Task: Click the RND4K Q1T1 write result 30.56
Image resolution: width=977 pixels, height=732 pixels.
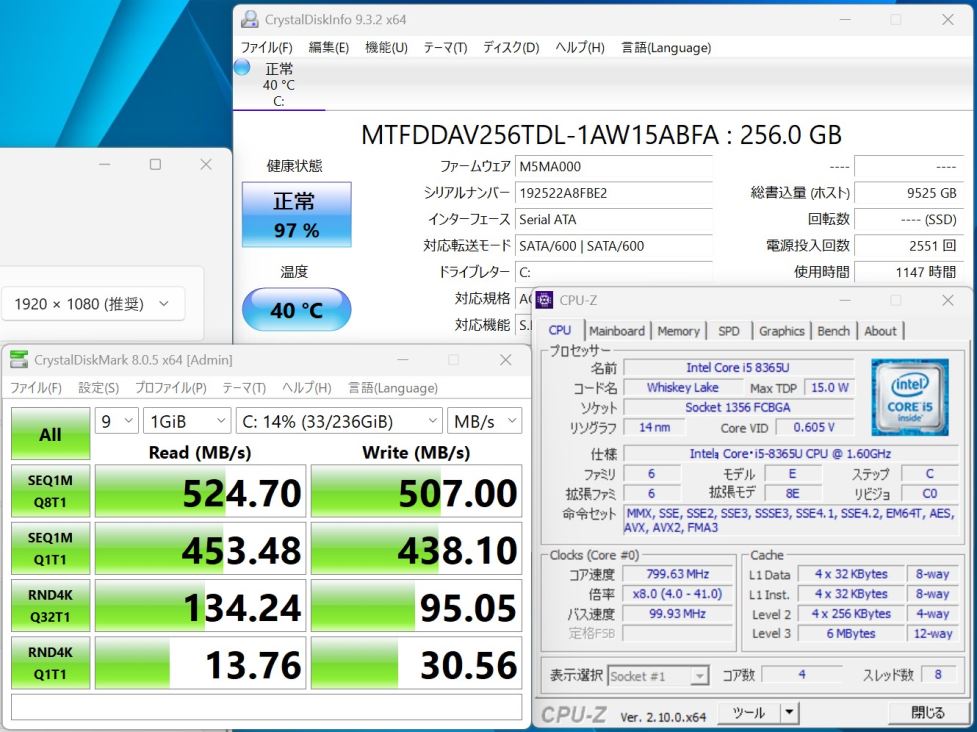Action: click(416, 663)
